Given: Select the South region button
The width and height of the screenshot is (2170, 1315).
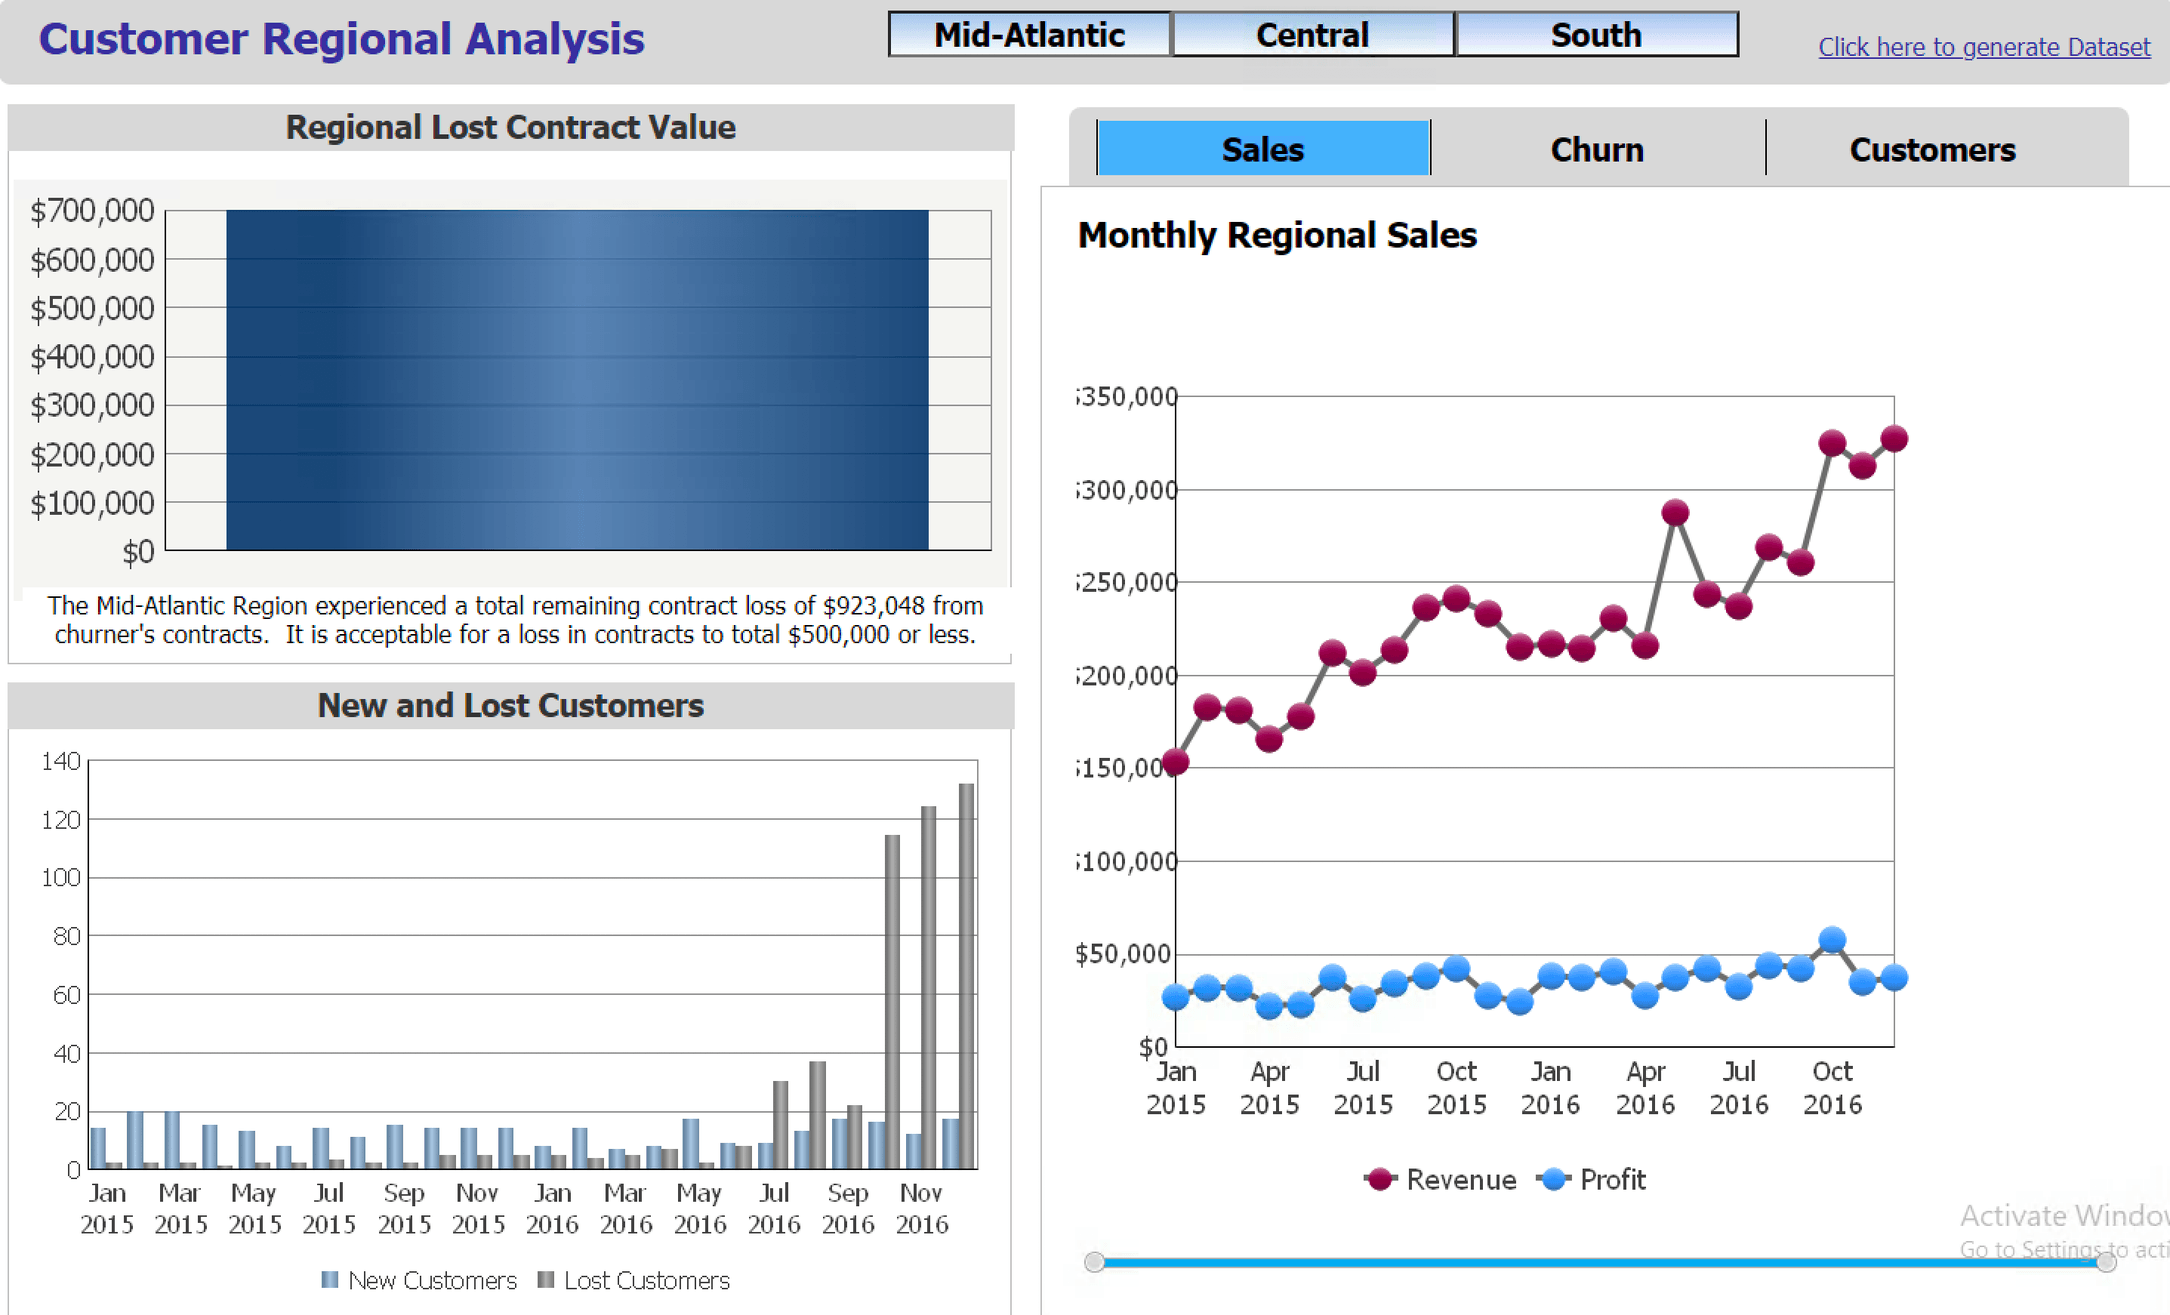Looking at the screenshot, I should [1596, 35].
